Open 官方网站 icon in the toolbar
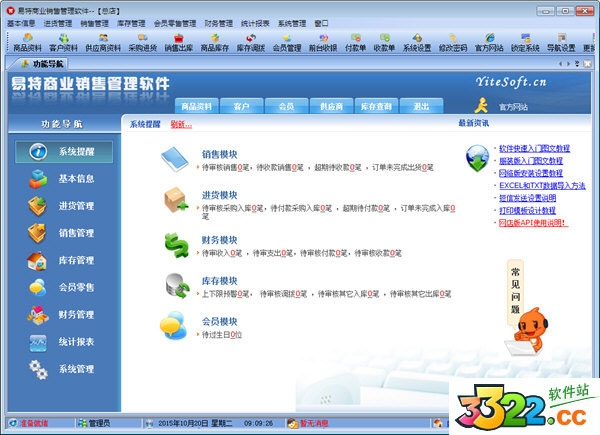Image resolution: width=600 pixels, height=435 pixels. point(489,42)
